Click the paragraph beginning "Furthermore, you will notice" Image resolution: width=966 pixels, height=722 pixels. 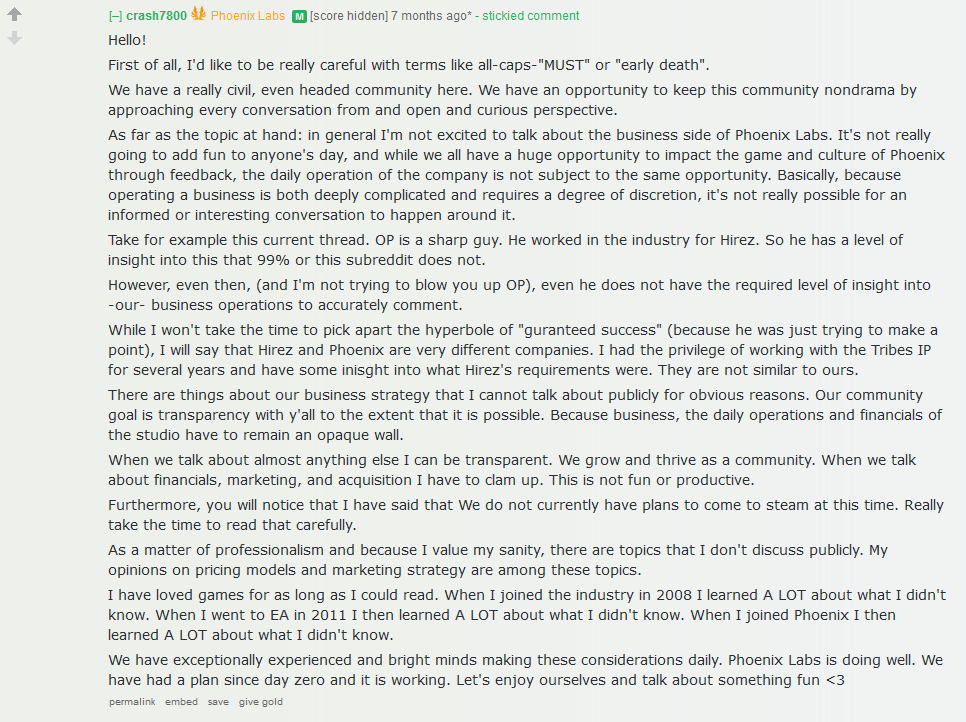[526, 515]
